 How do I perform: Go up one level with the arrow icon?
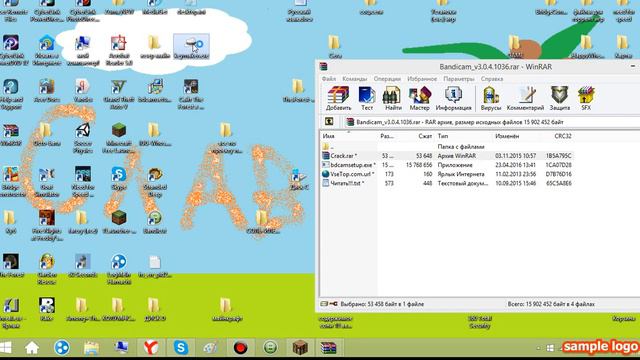(329, 122)
